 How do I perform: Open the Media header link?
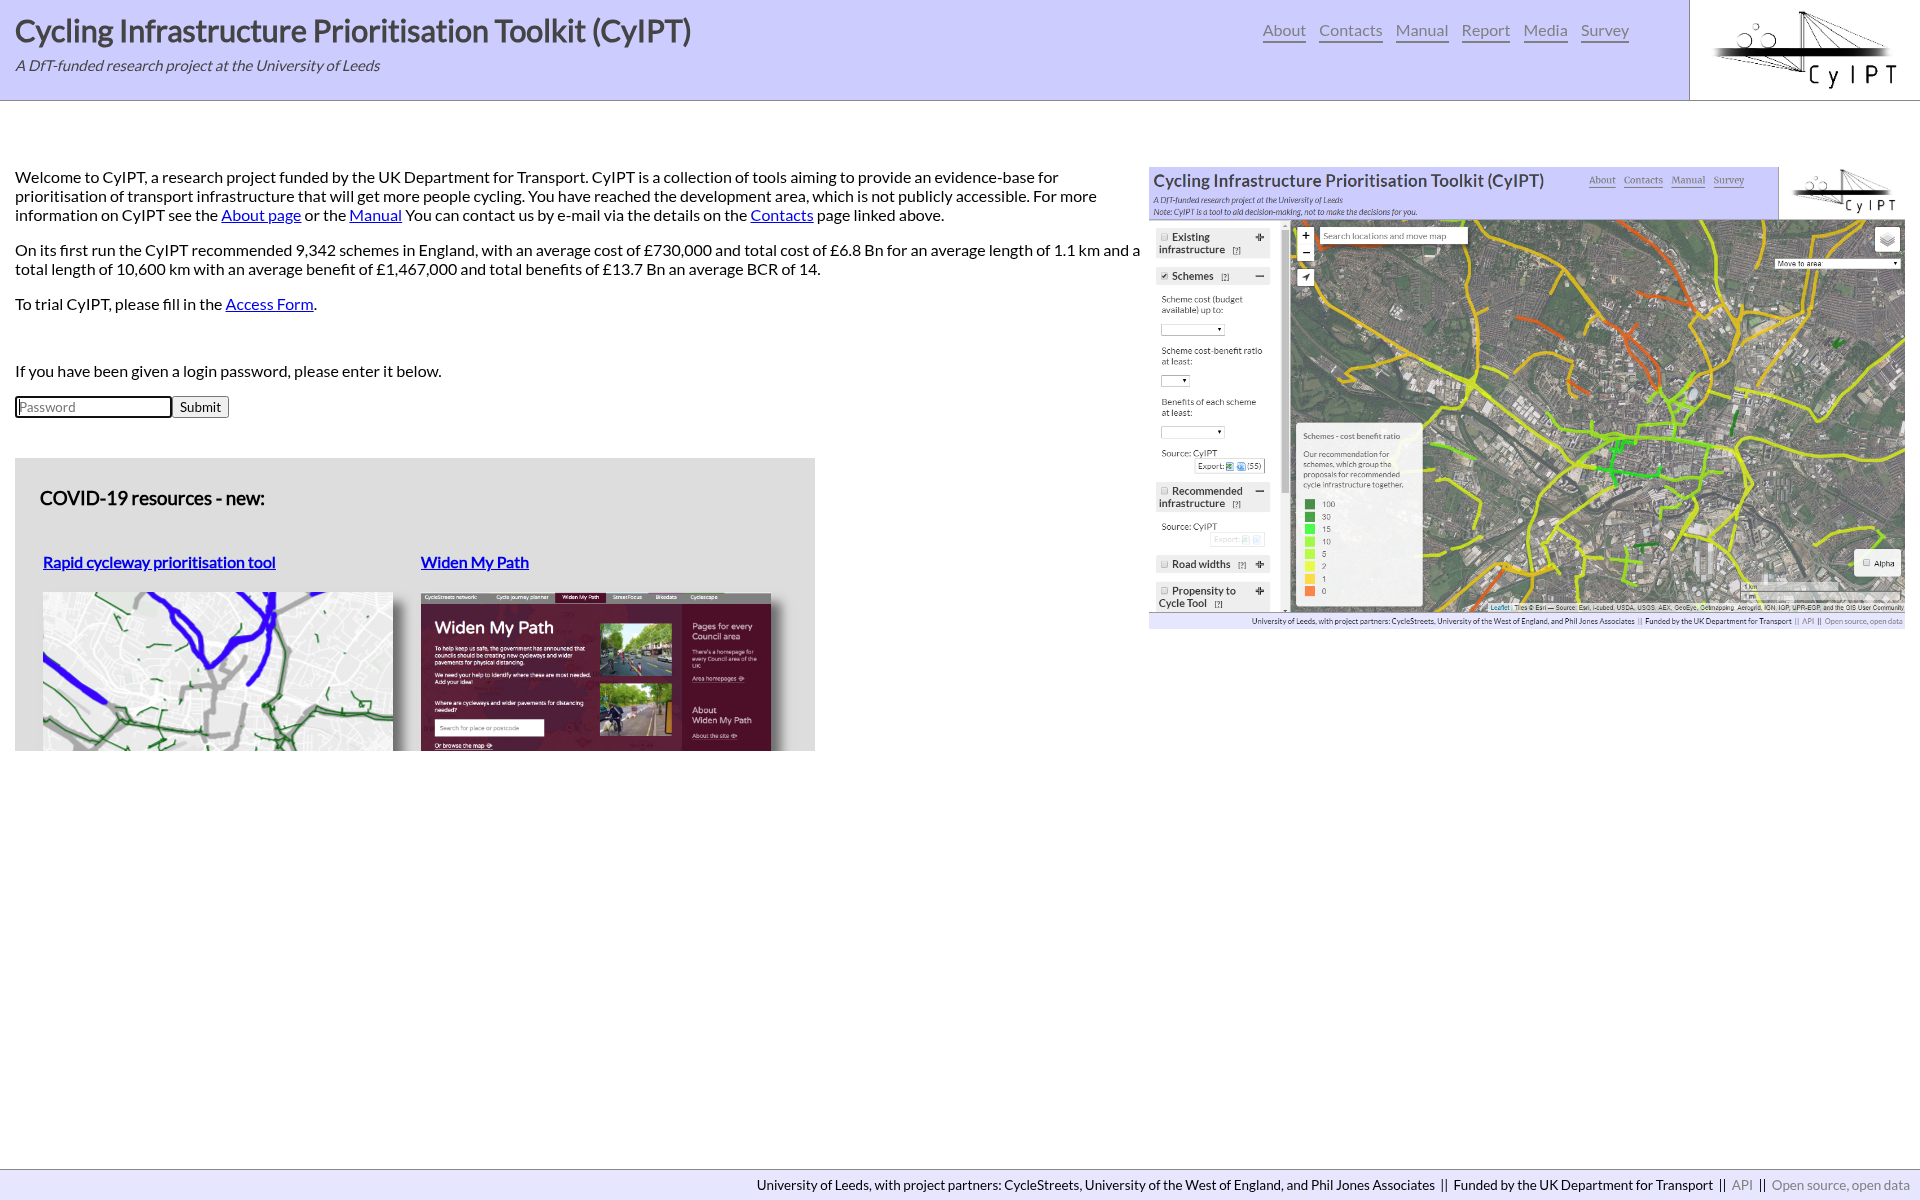coord(1545,31)
